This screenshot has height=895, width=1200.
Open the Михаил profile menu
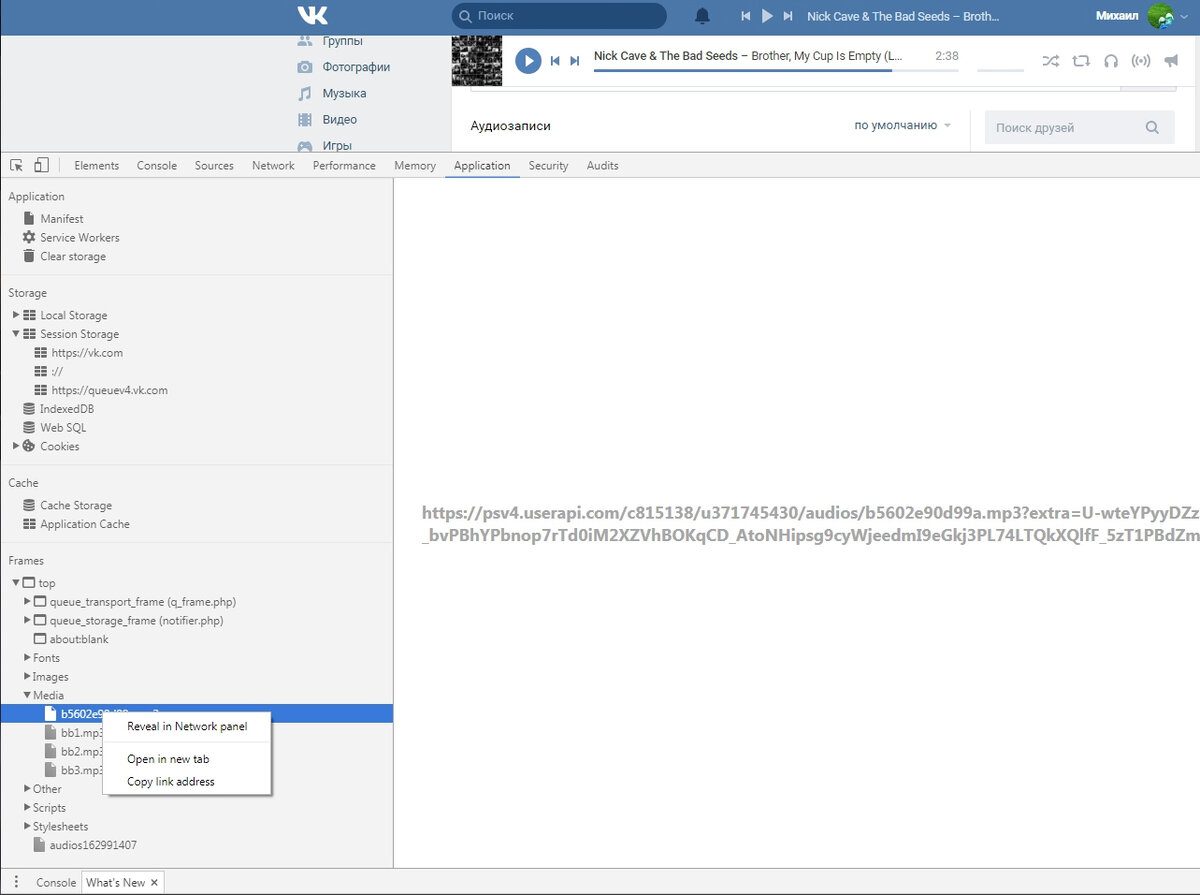(x=1141, y=16)
